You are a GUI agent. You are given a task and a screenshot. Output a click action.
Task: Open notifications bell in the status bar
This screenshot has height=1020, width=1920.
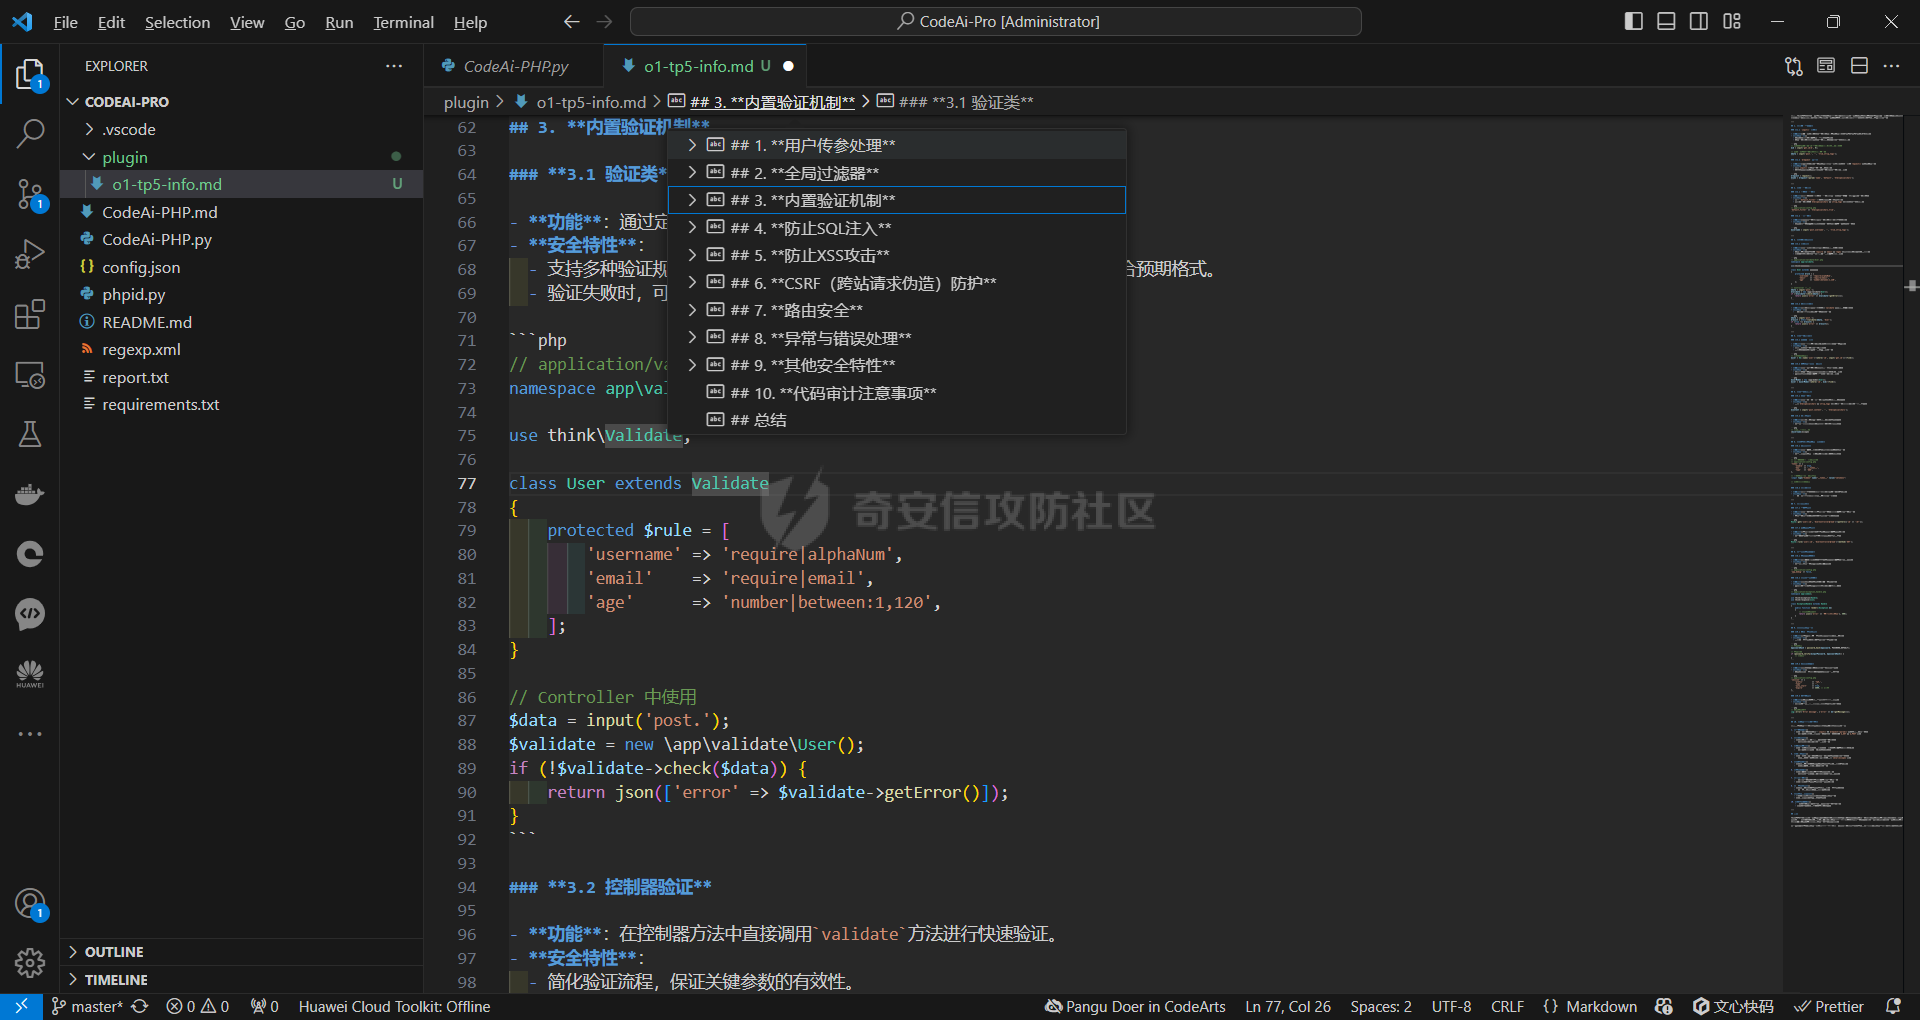point(1893,1006)
